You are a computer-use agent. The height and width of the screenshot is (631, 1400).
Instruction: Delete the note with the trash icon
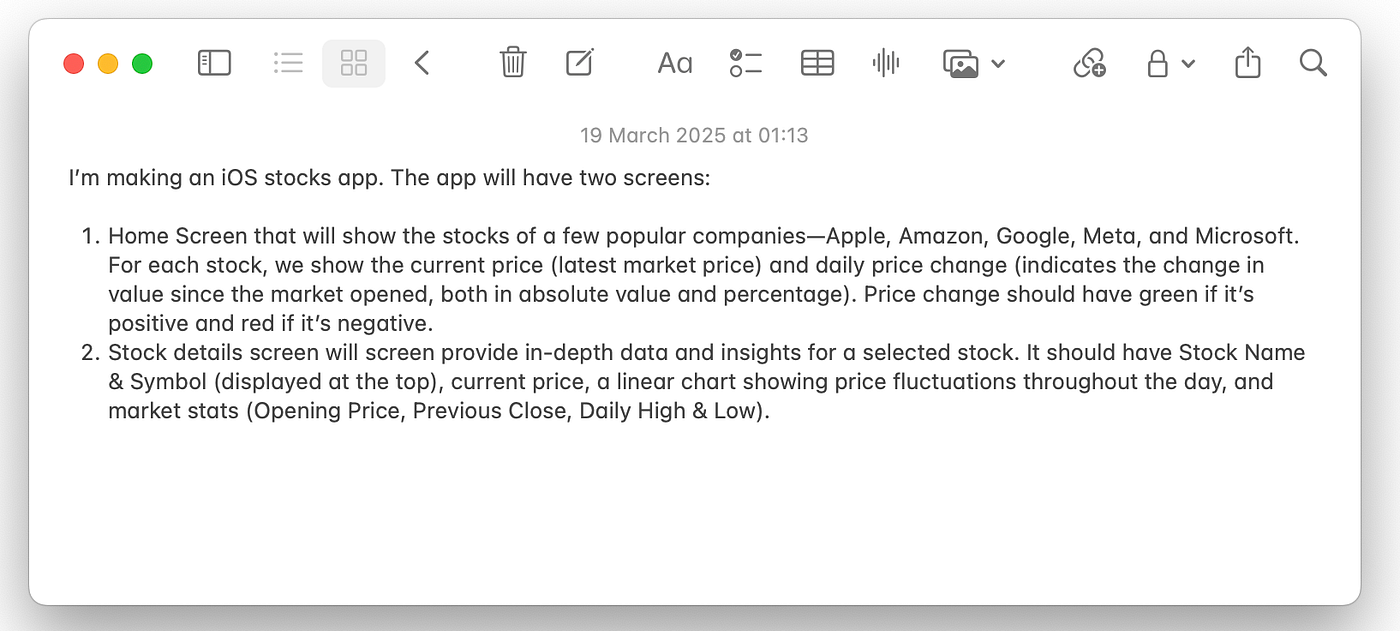[x=513, y=64]
